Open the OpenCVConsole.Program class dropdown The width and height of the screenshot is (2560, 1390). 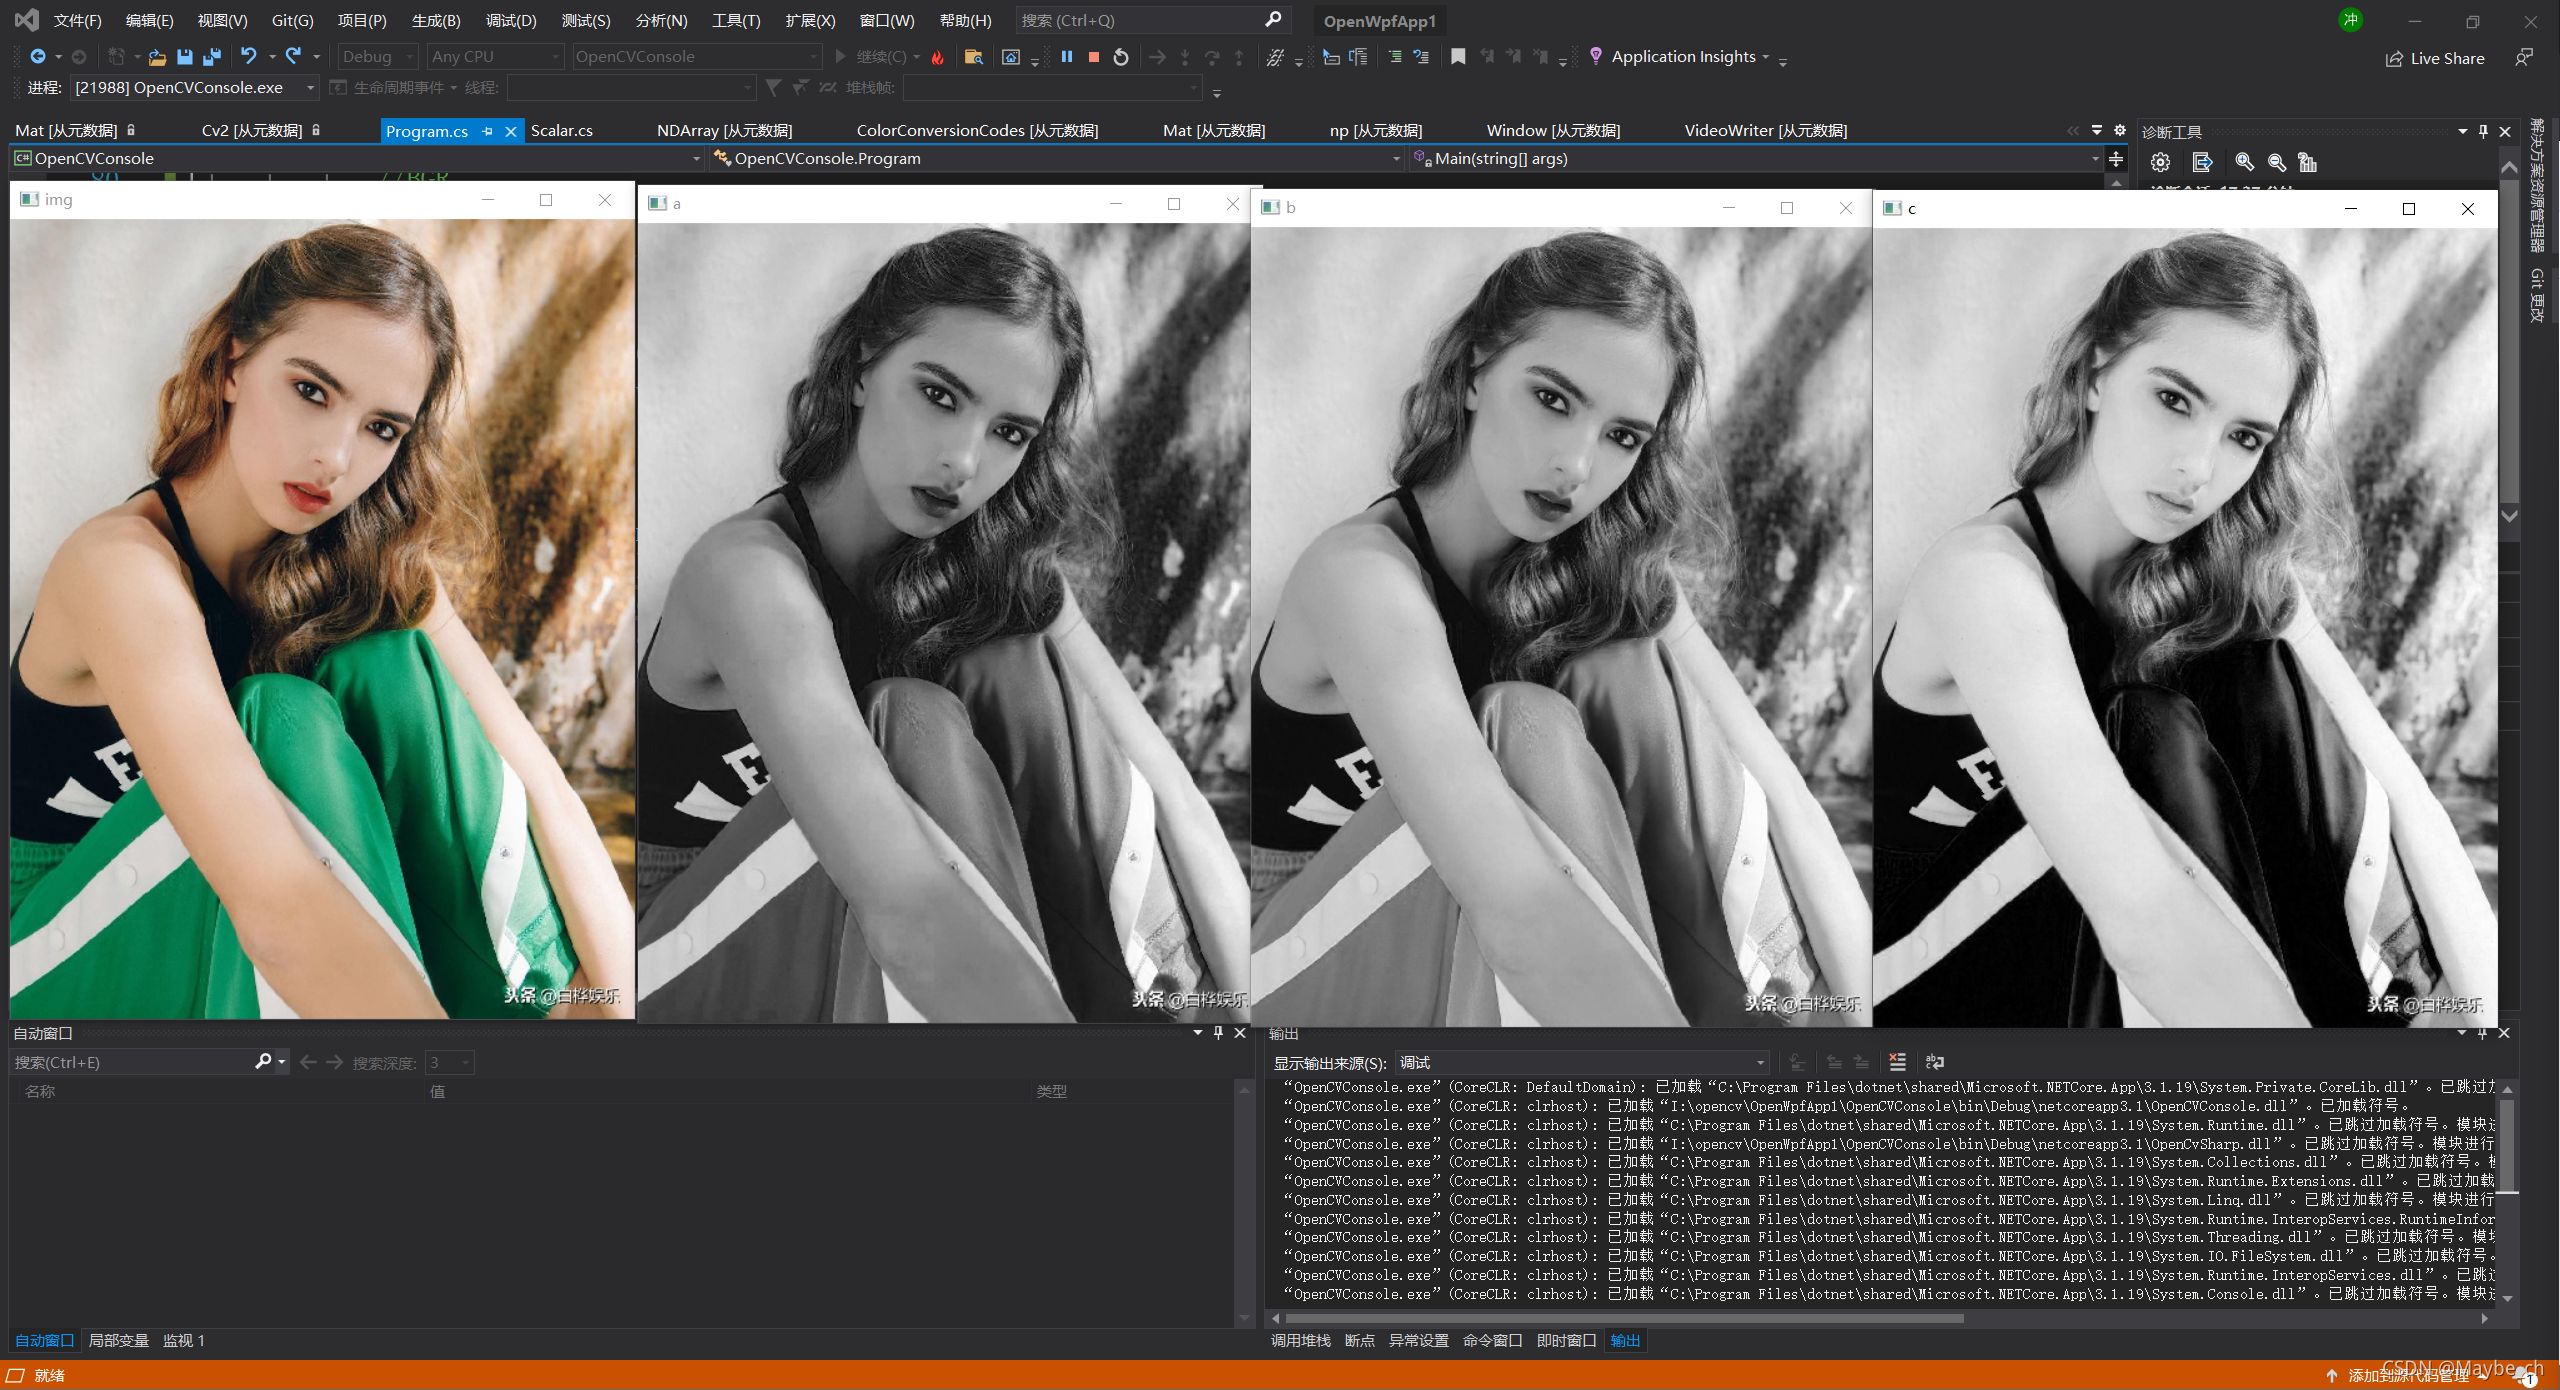pos(1058,159)
